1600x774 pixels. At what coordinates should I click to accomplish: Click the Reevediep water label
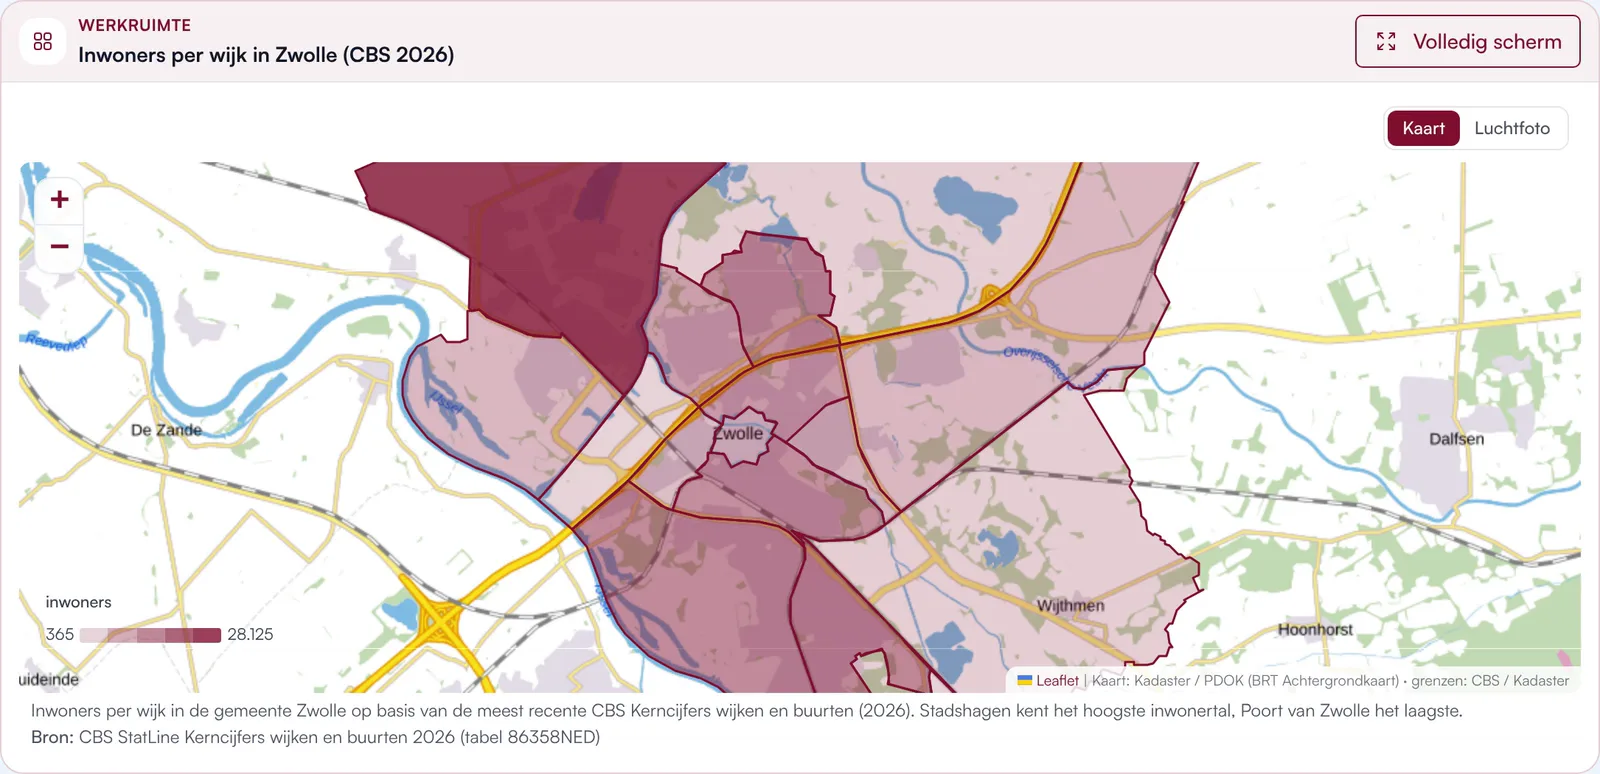(56, 342)
